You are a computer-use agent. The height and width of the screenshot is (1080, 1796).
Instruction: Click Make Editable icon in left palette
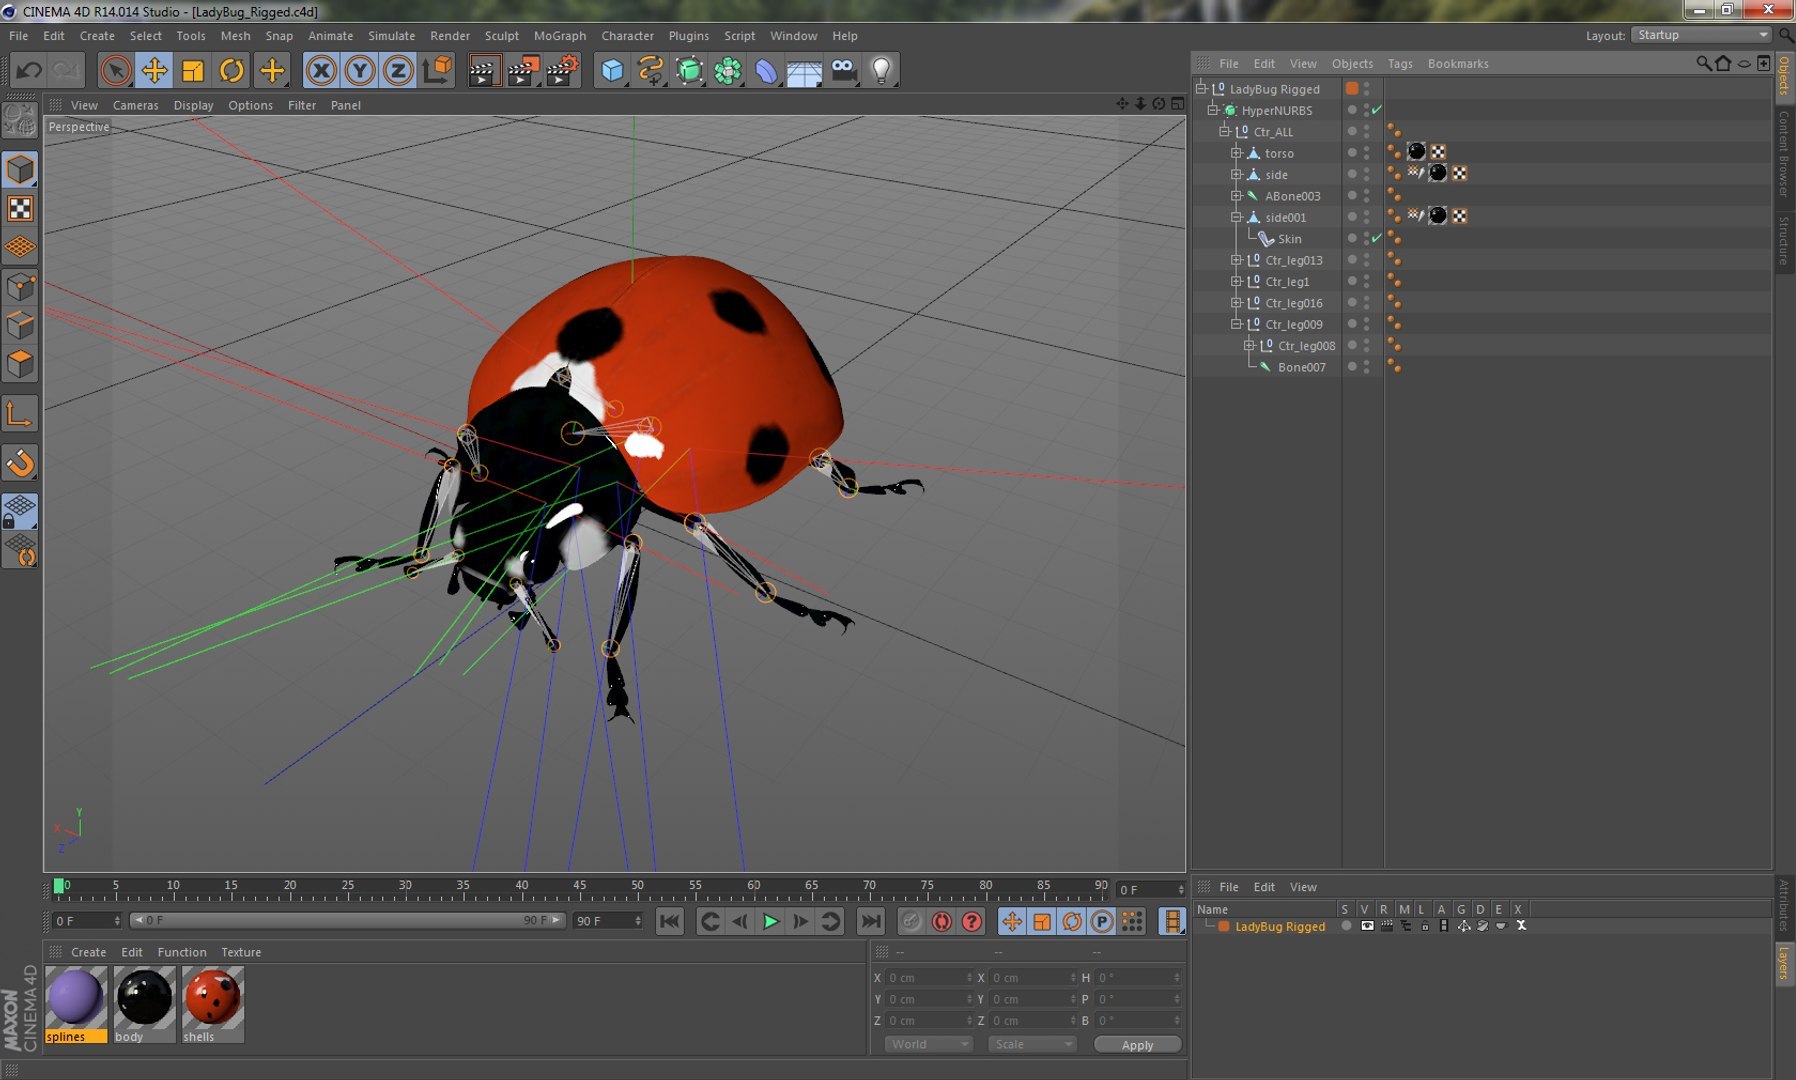pos(20,120)
